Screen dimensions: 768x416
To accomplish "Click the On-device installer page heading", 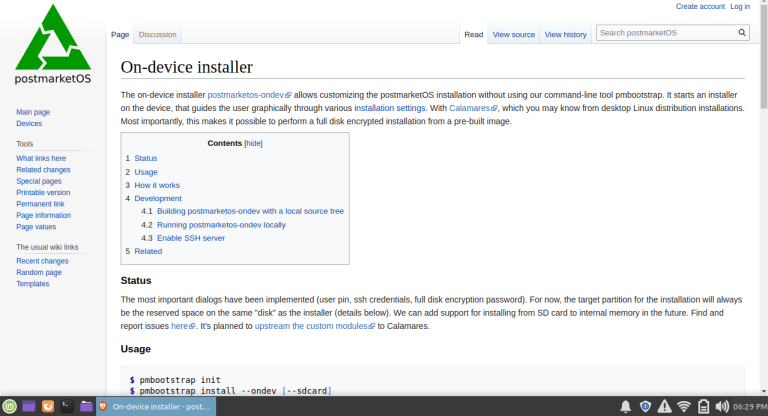I will [187, 67].
